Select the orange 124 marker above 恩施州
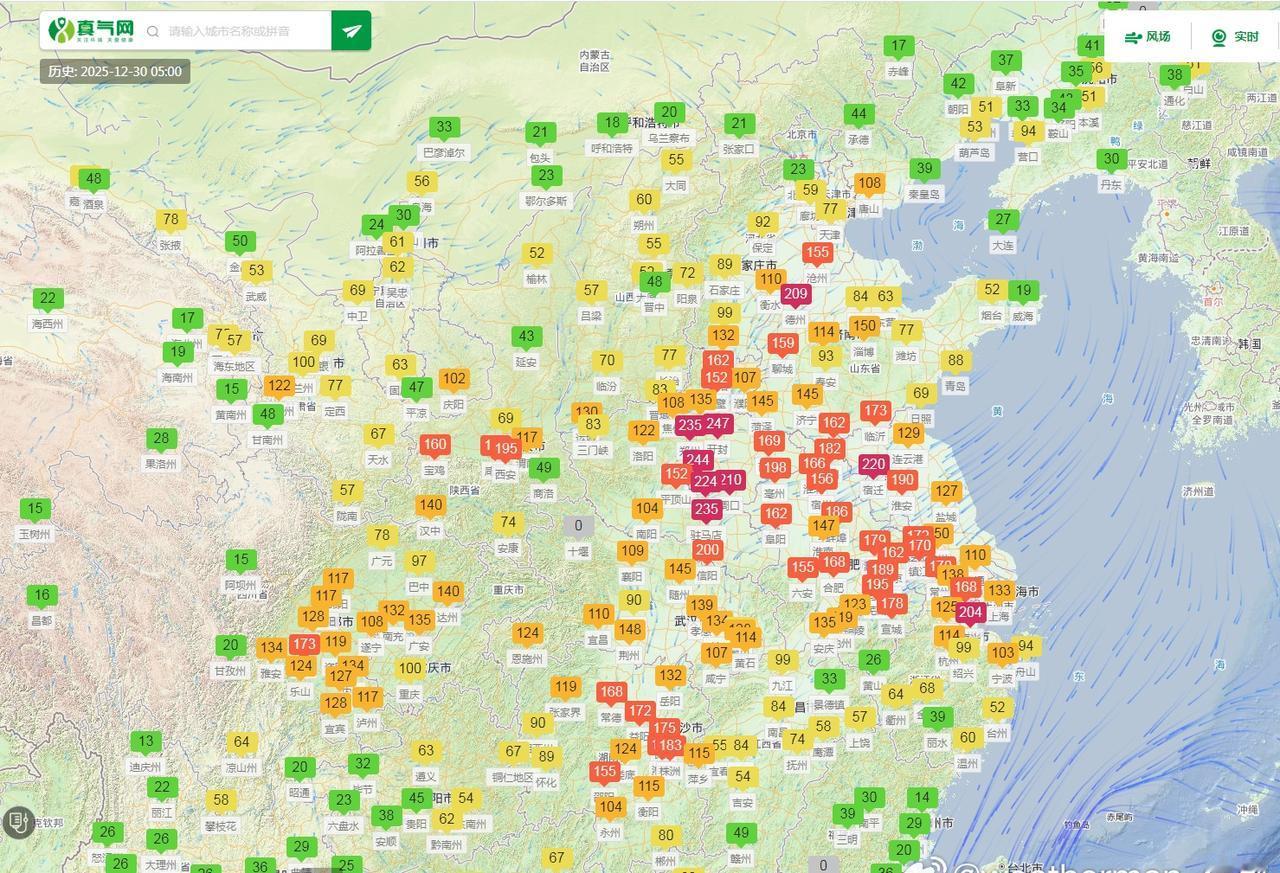Viewport: 1280px width, 873px height. (527, 633)
